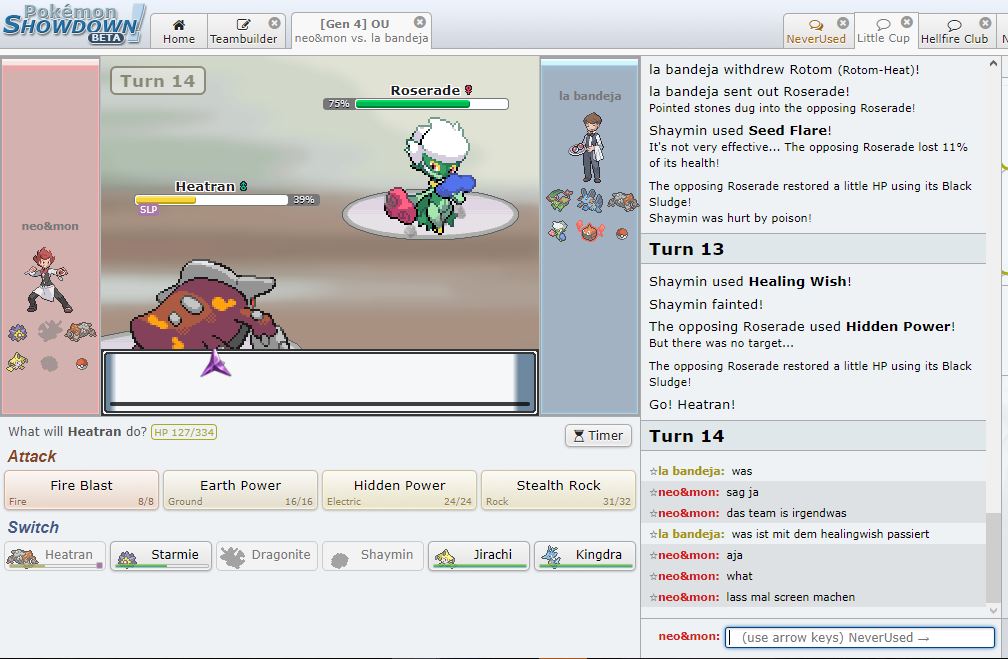The image size is (1008, 659).
Task: Close the Little Cup chat tab
Action: pyautogui.click(x=907, y=22)
